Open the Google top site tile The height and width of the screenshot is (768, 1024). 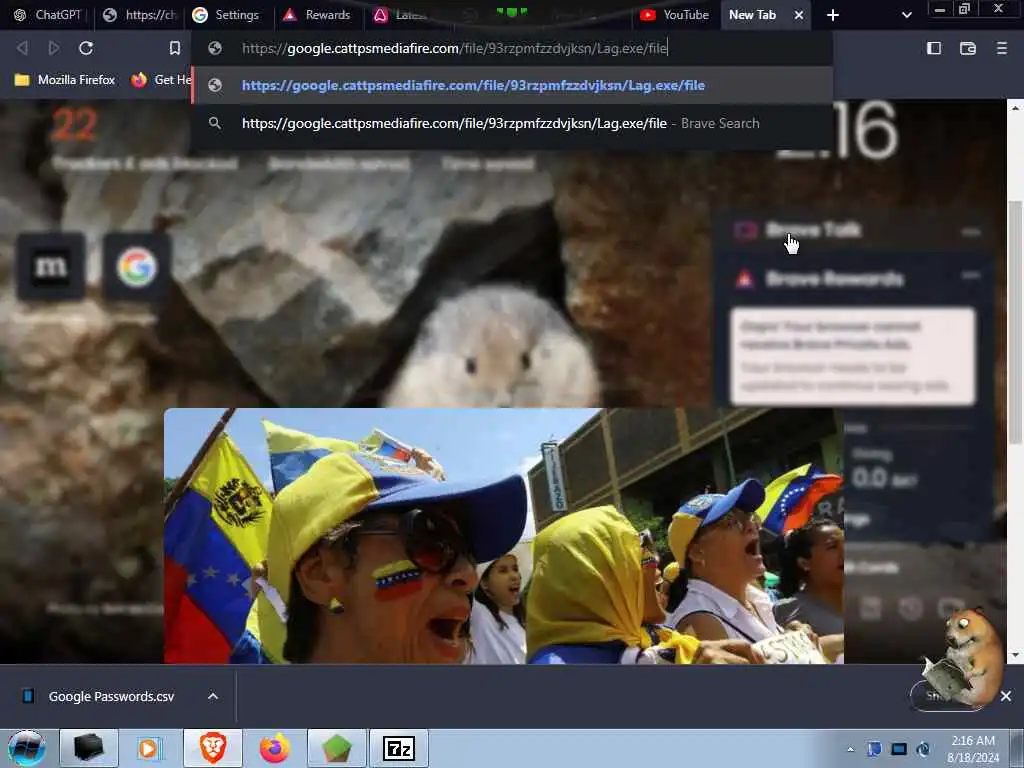coord(136,266)
